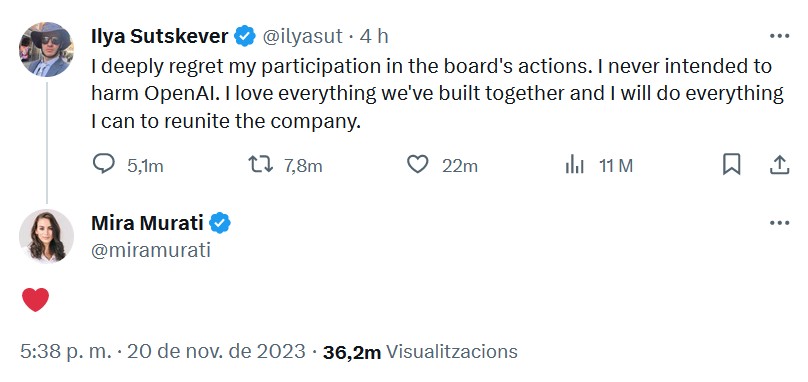
Task: Open Mira Murati's profile picture
Action: tap(46, 236)
